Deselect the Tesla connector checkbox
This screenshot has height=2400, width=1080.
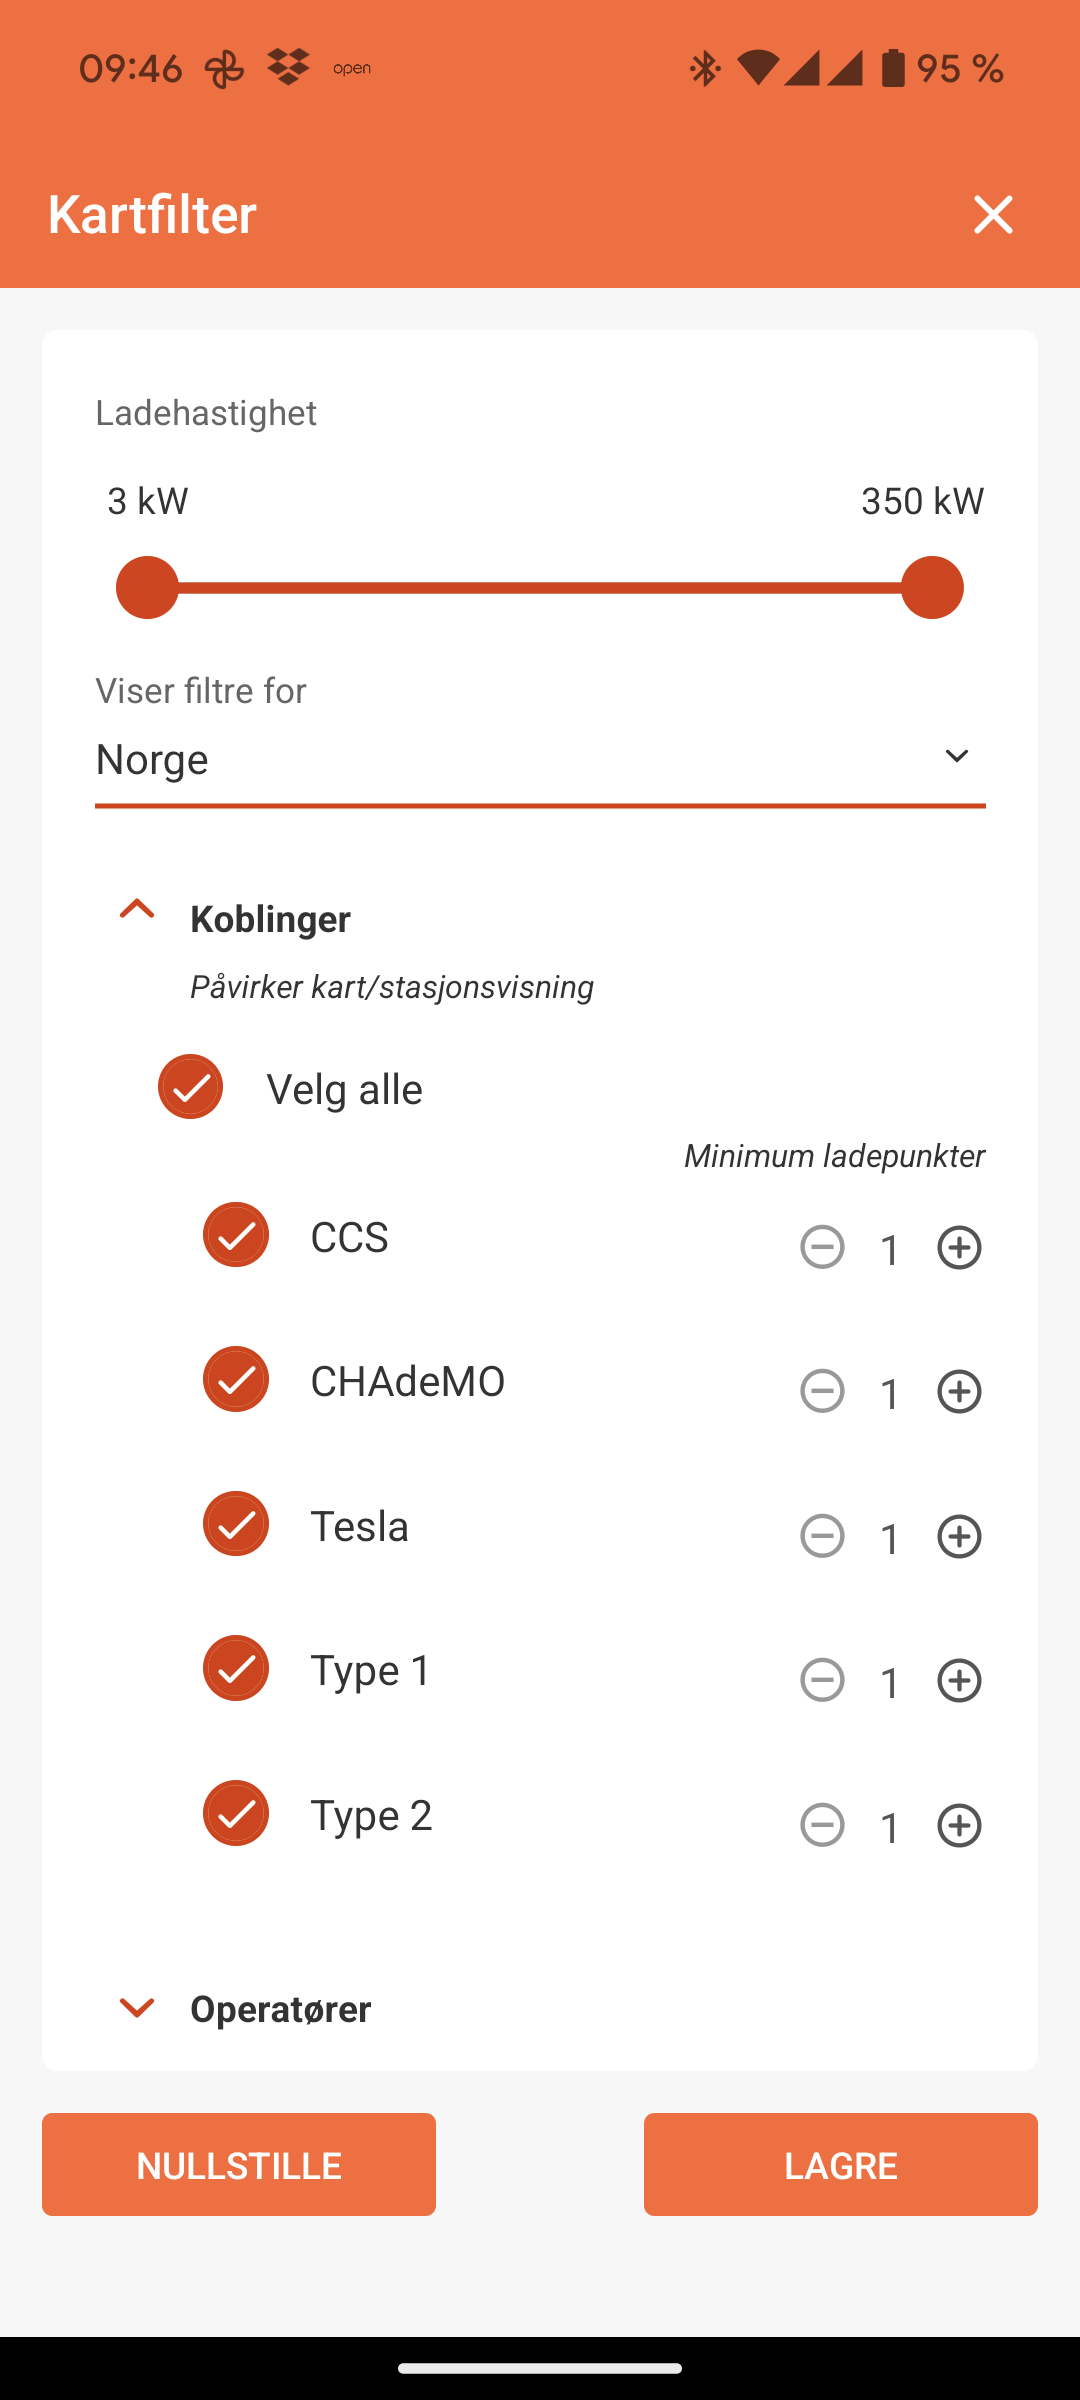click(x=236, y=1524)
